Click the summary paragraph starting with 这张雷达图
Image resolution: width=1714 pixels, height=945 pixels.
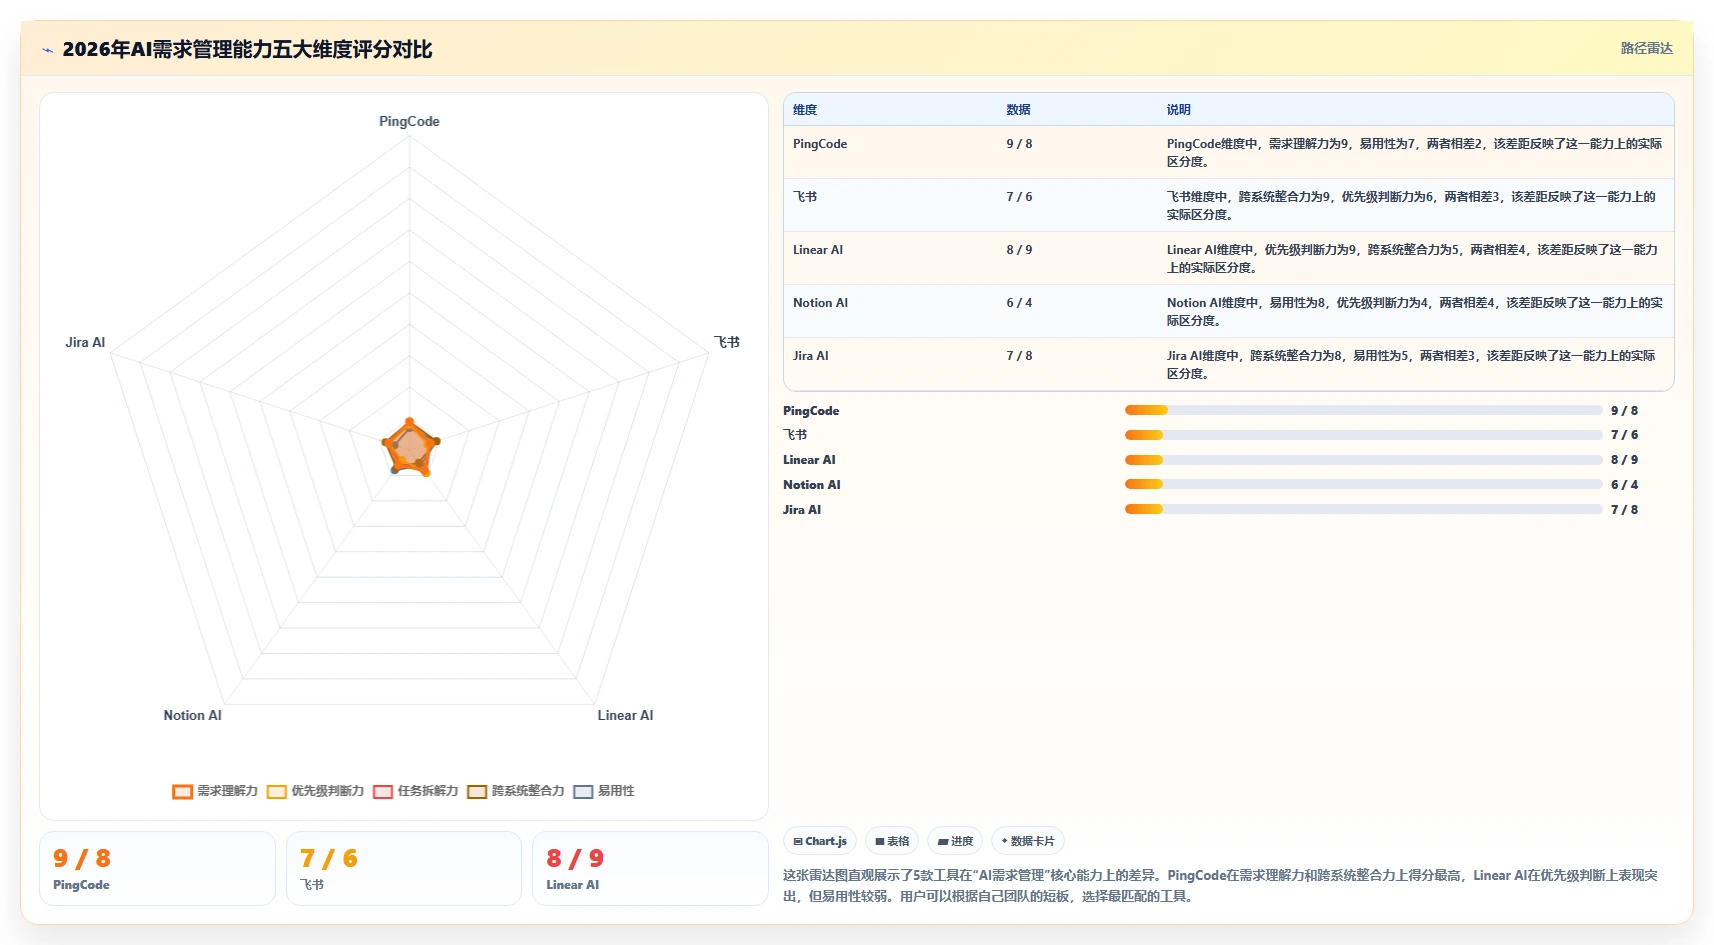(1222, 886)
